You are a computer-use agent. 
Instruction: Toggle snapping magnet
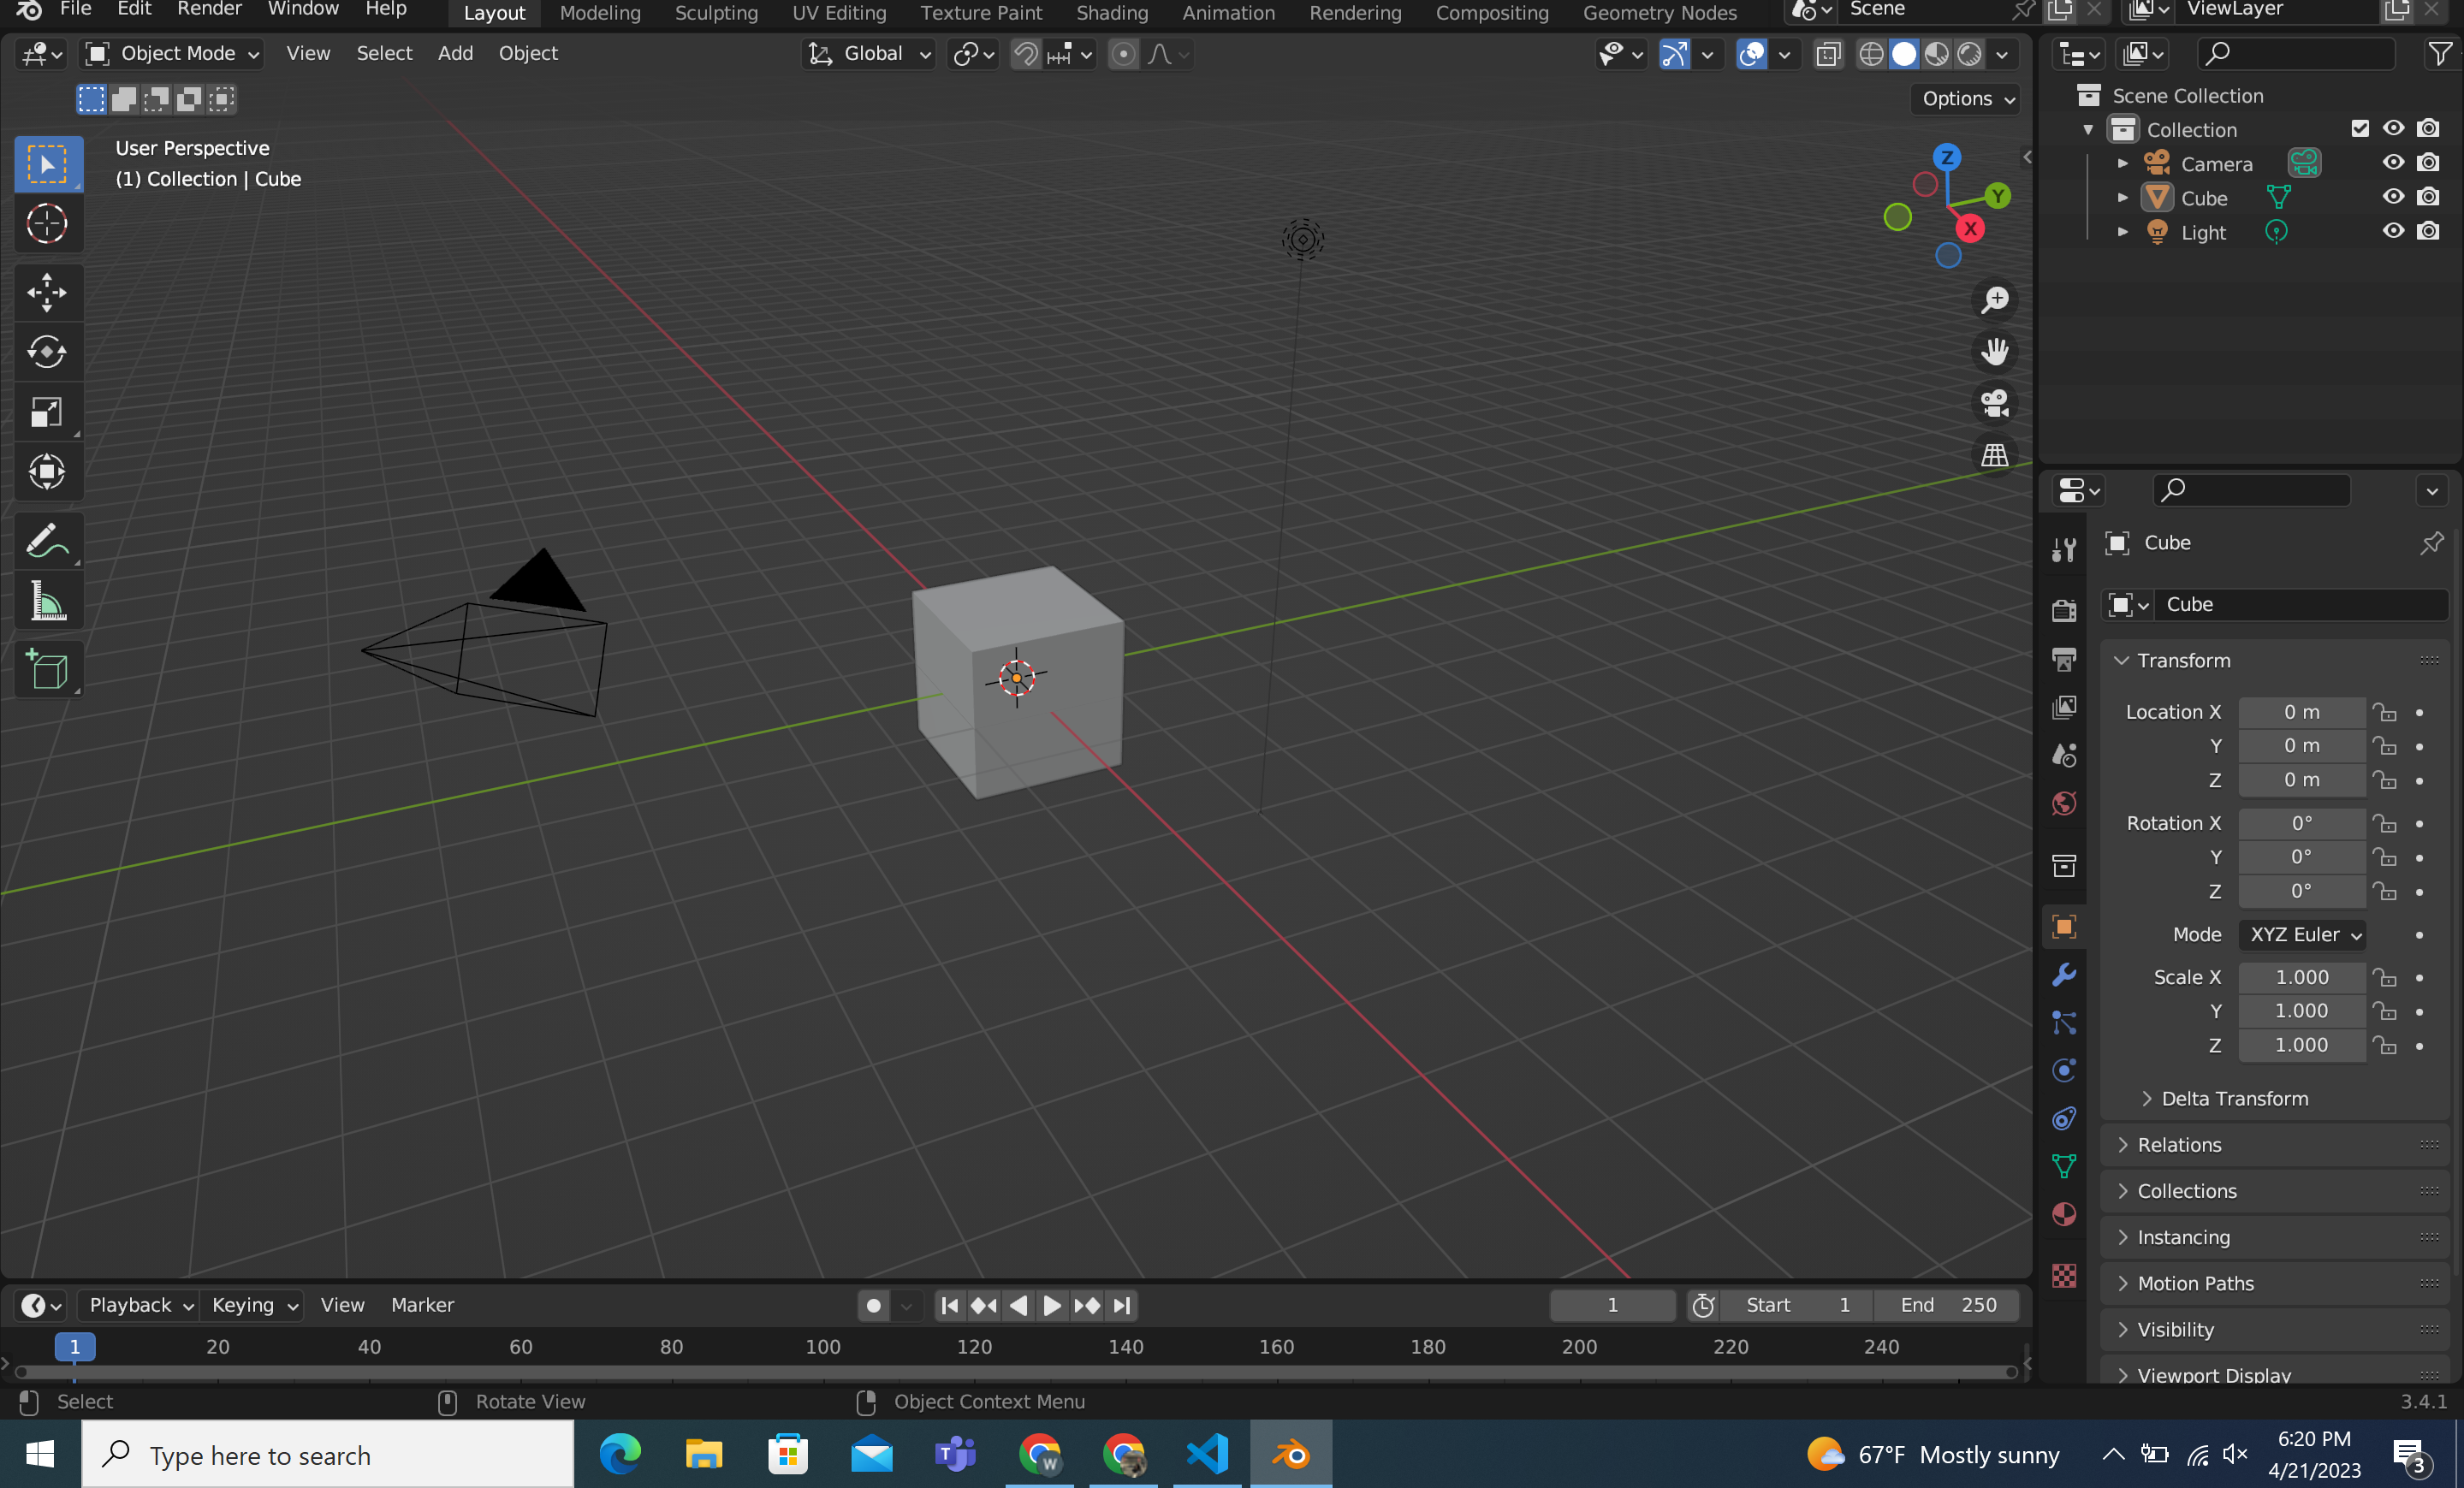(1025, 54)
